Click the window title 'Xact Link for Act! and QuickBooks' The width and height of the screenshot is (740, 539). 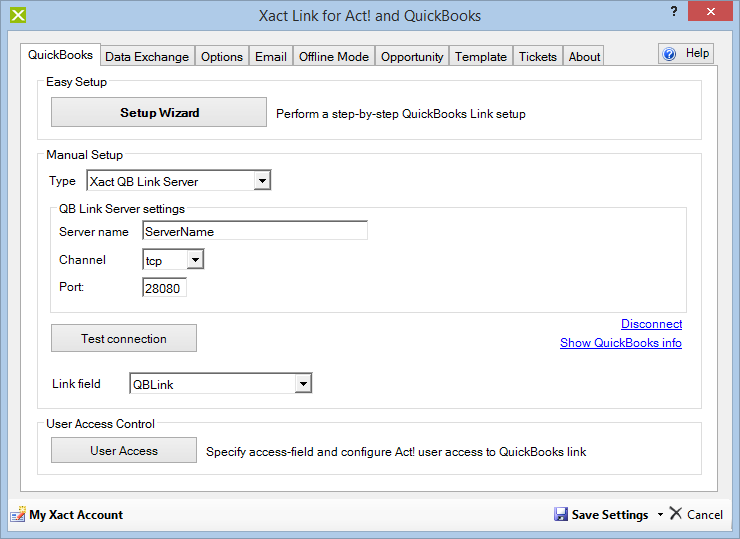[x=370, y=16]
